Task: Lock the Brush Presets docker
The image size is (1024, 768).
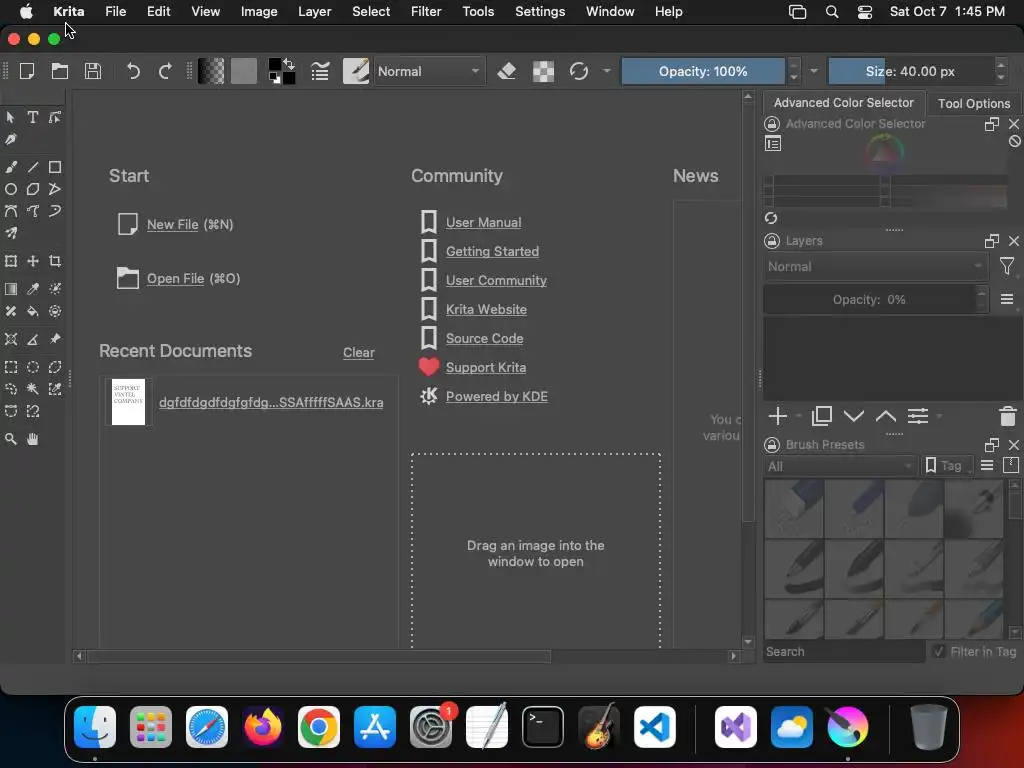Action: (x=772, y=445)
